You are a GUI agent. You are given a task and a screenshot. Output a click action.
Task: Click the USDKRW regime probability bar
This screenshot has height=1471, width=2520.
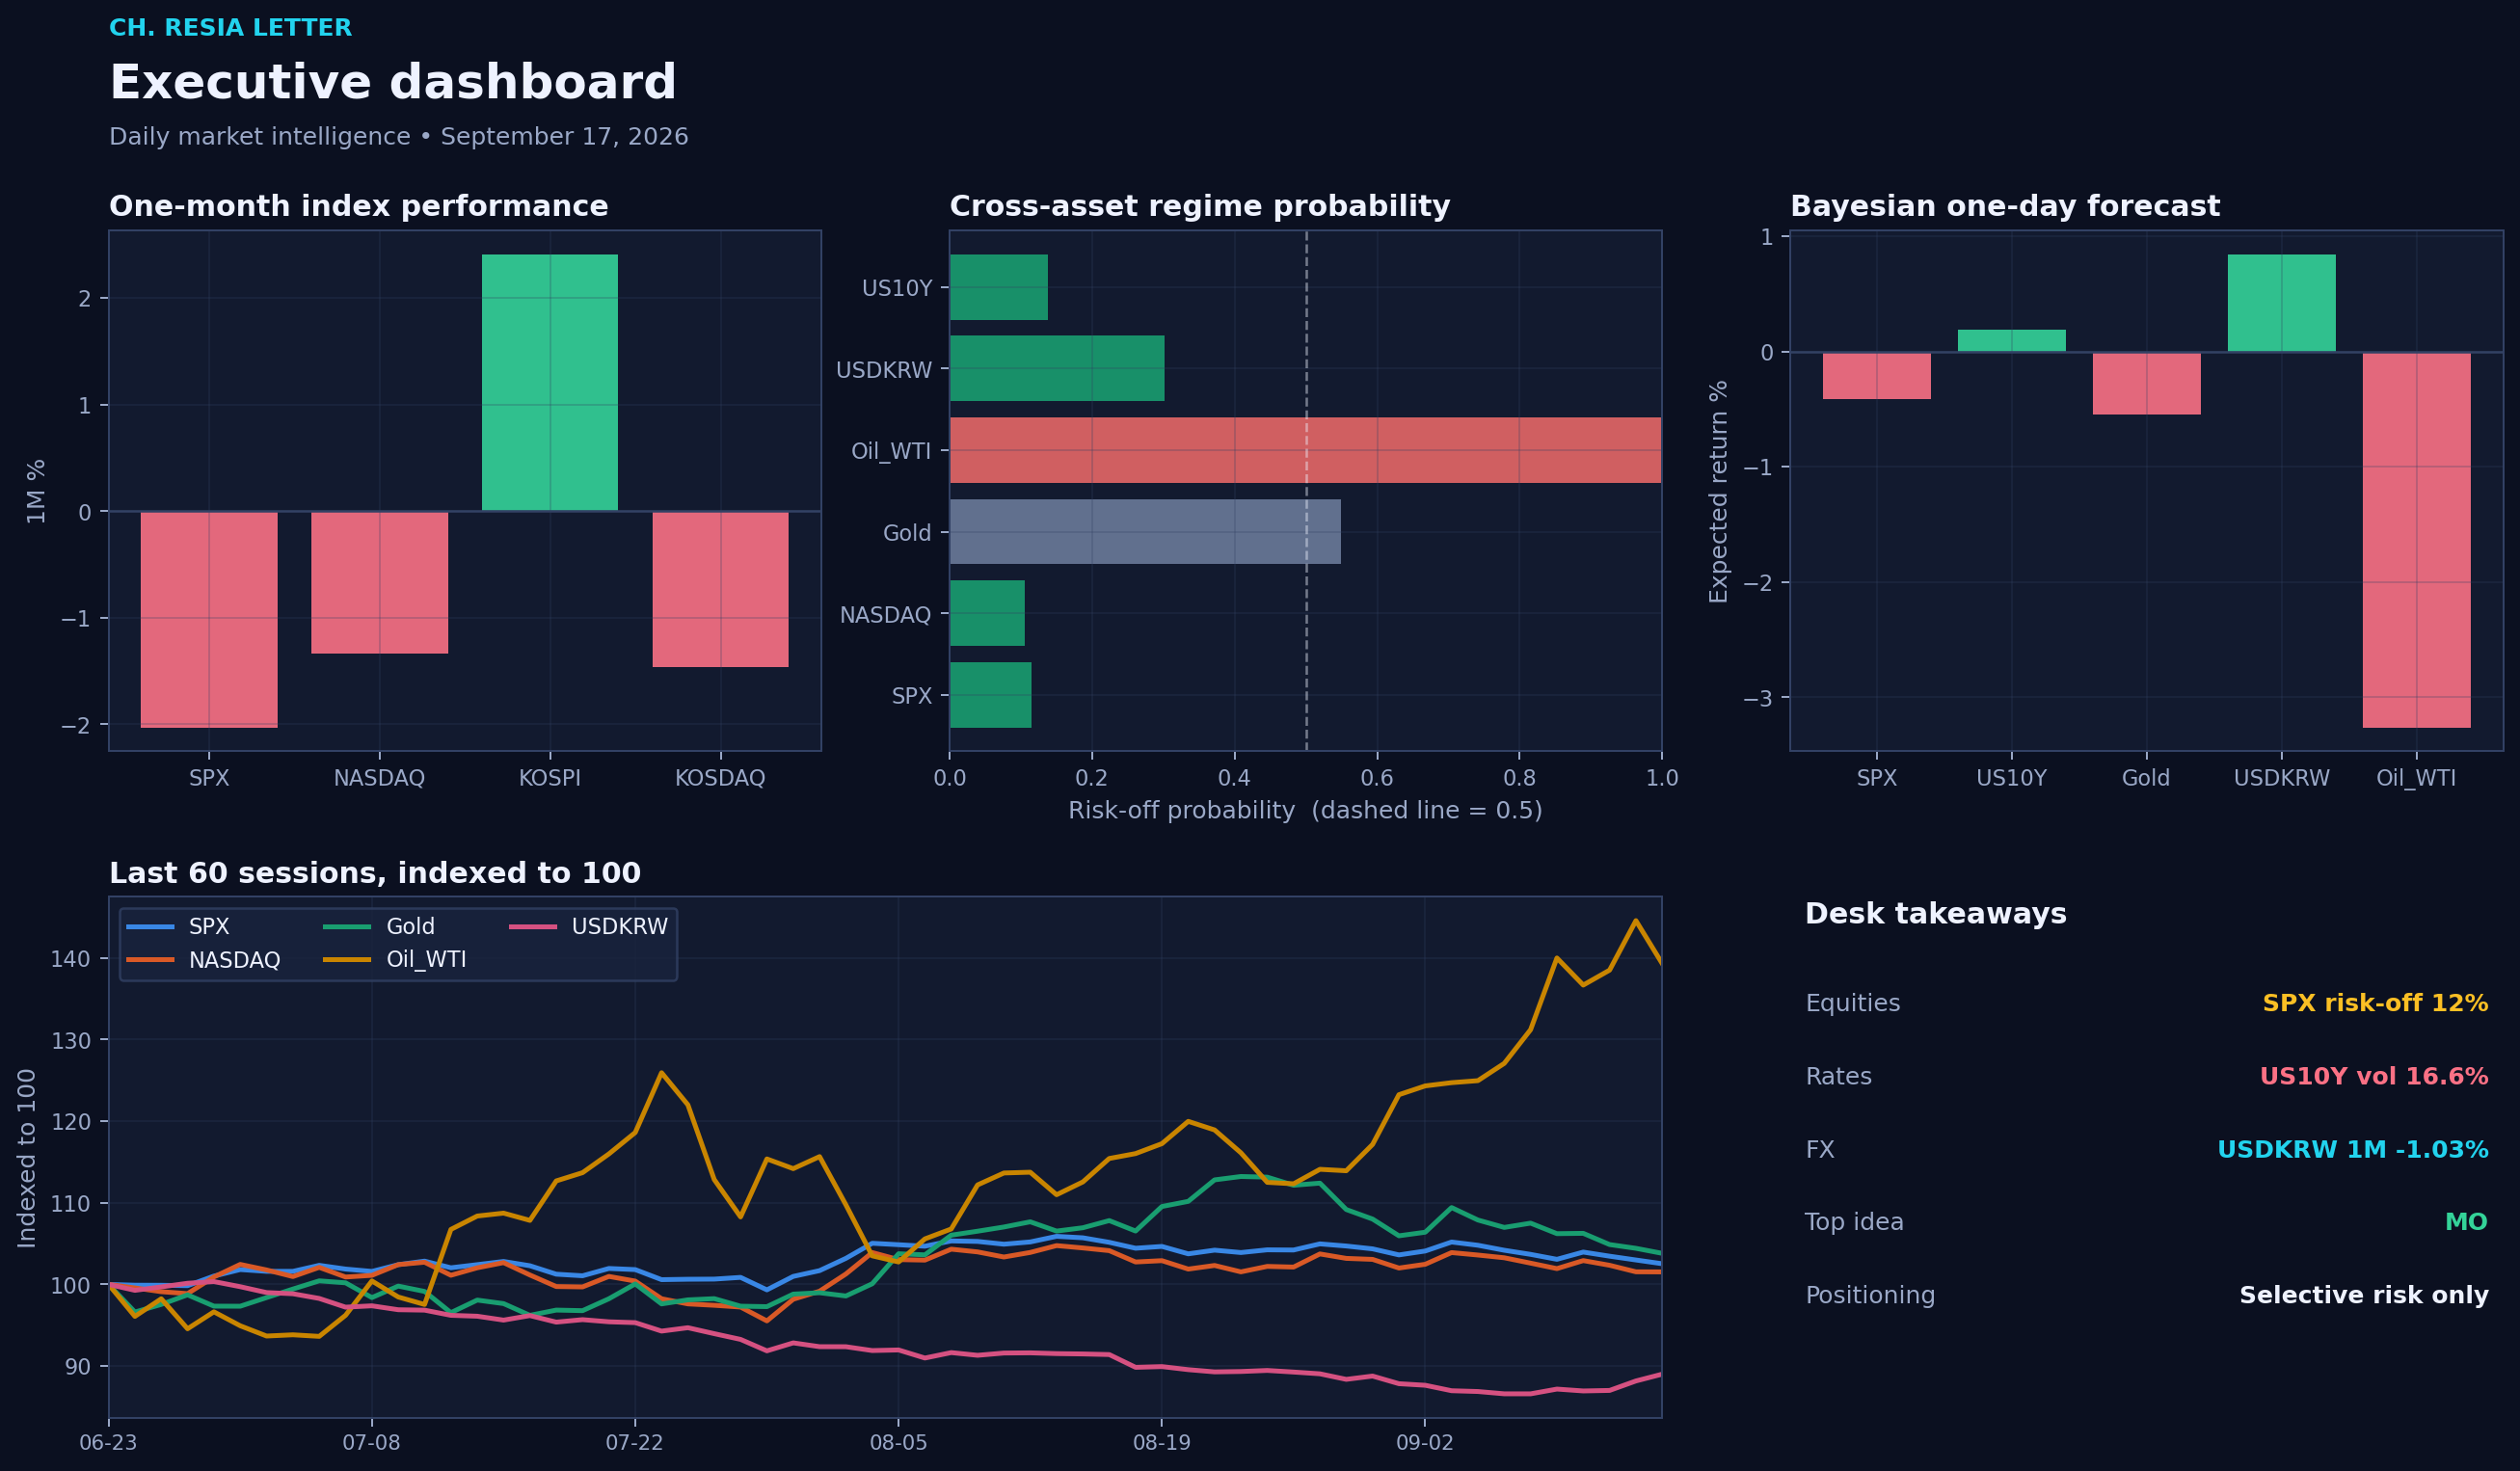click(x=1057, y=369)
